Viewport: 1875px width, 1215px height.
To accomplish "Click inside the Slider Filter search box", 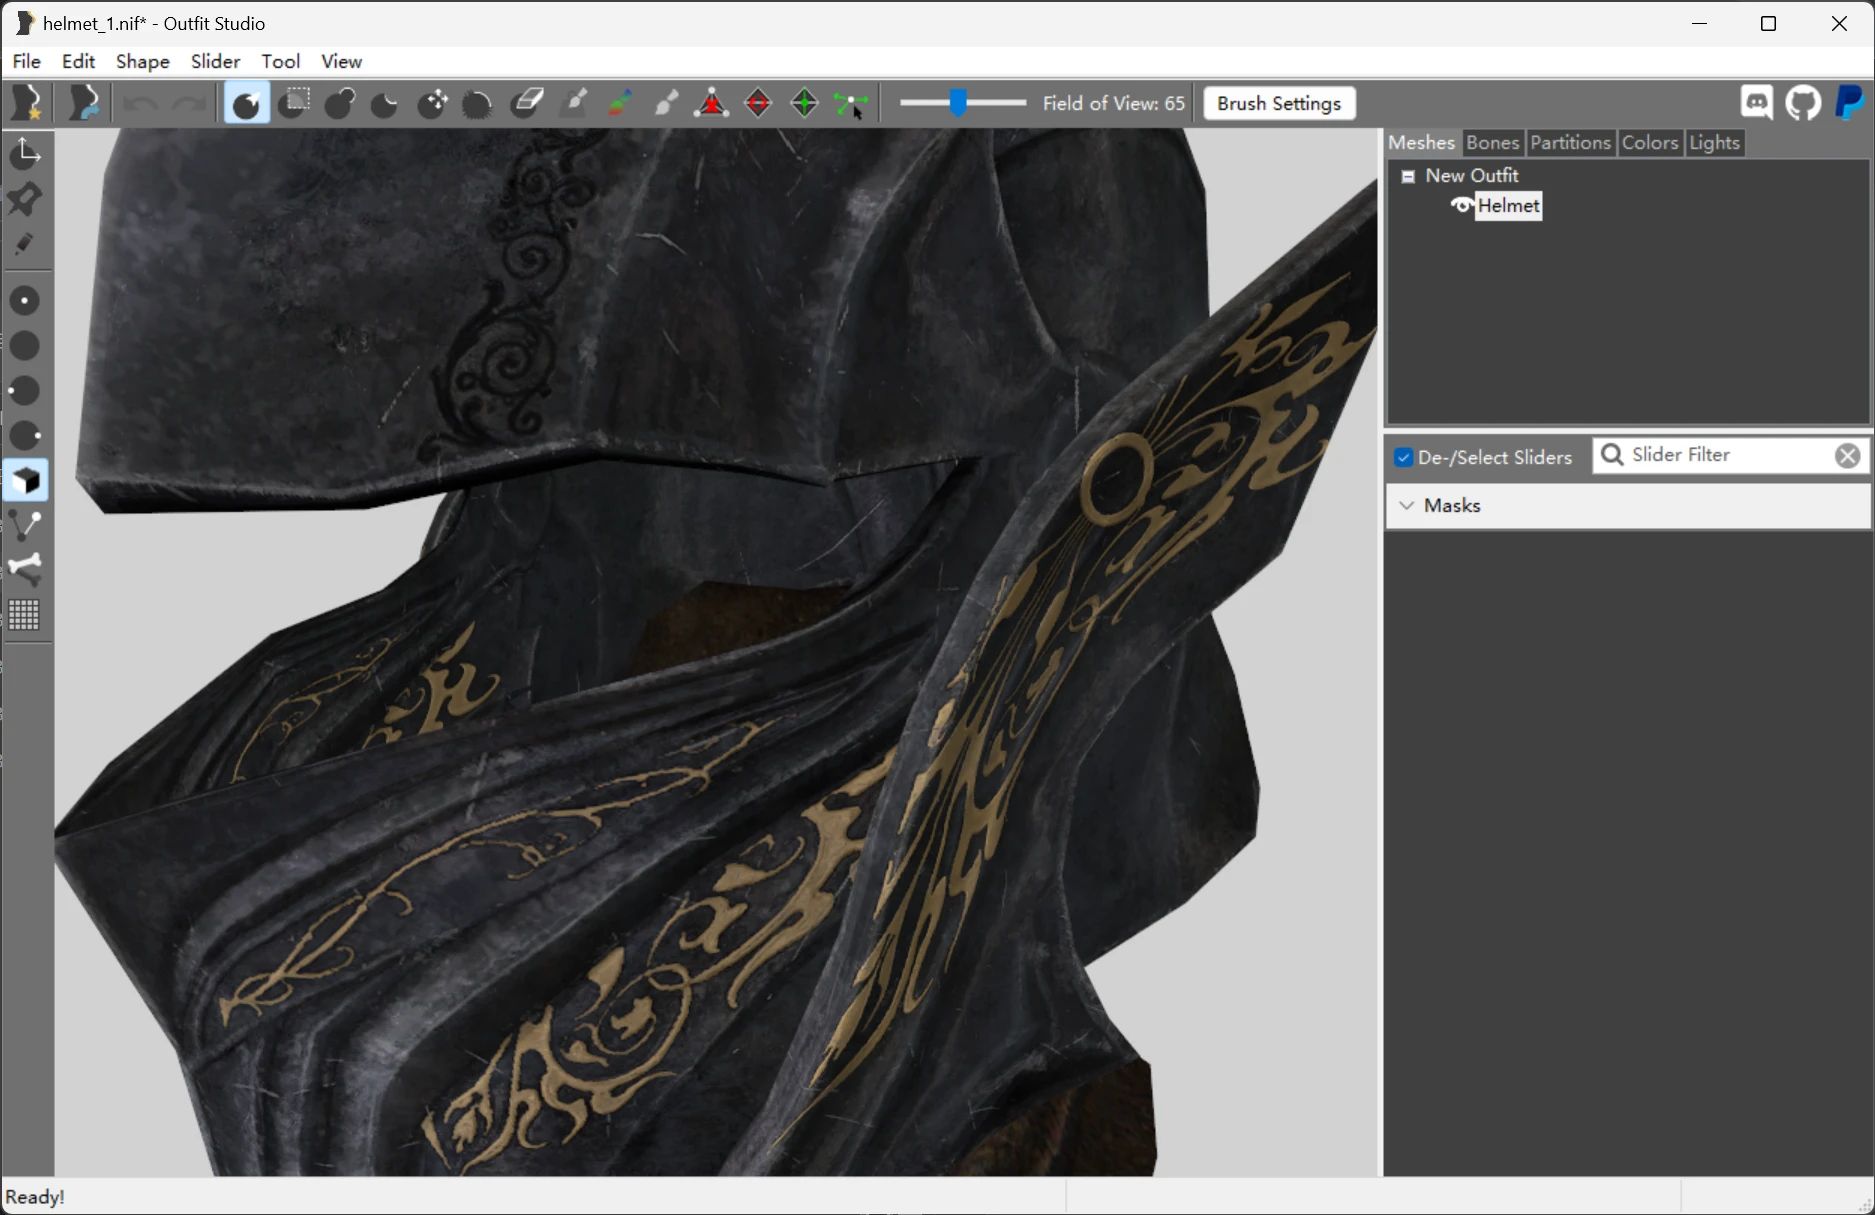I will click(x=1720, y=455).
